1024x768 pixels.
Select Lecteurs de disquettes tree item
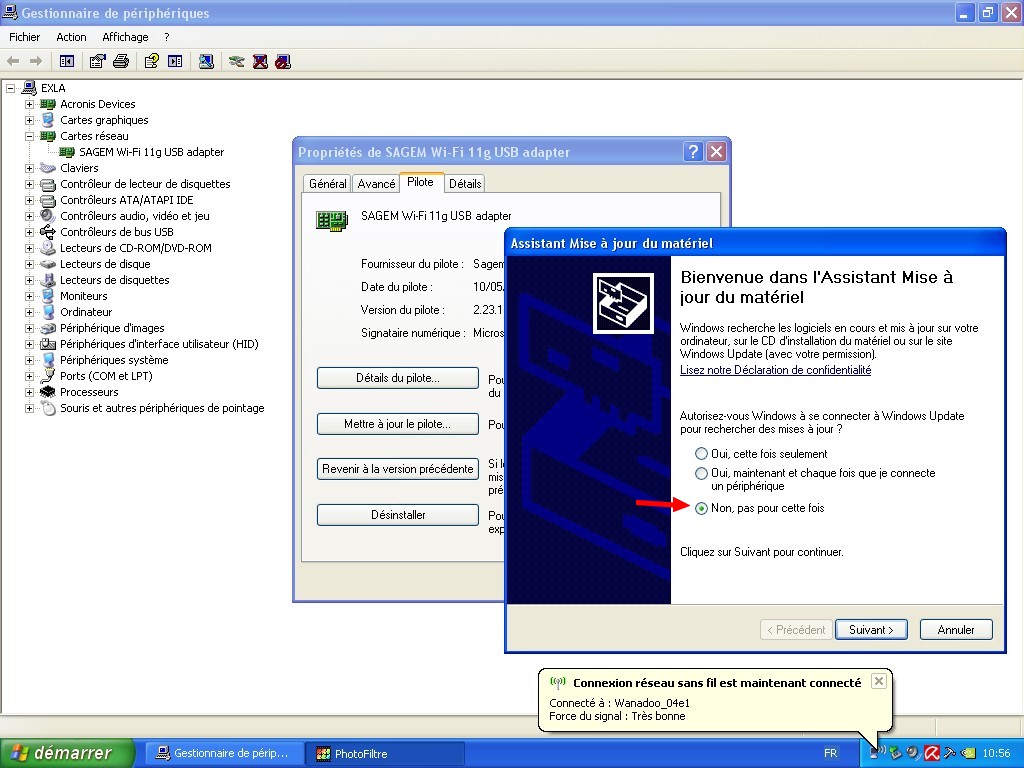(114, 280)
